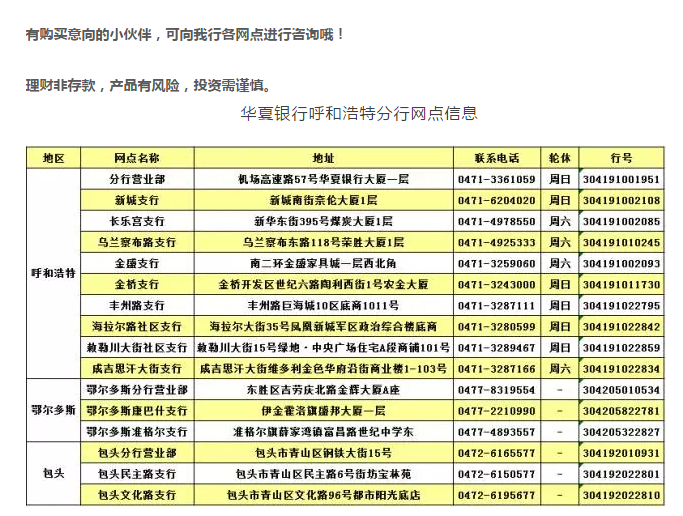Select the 鄂尔多斯 region cell

54,410
